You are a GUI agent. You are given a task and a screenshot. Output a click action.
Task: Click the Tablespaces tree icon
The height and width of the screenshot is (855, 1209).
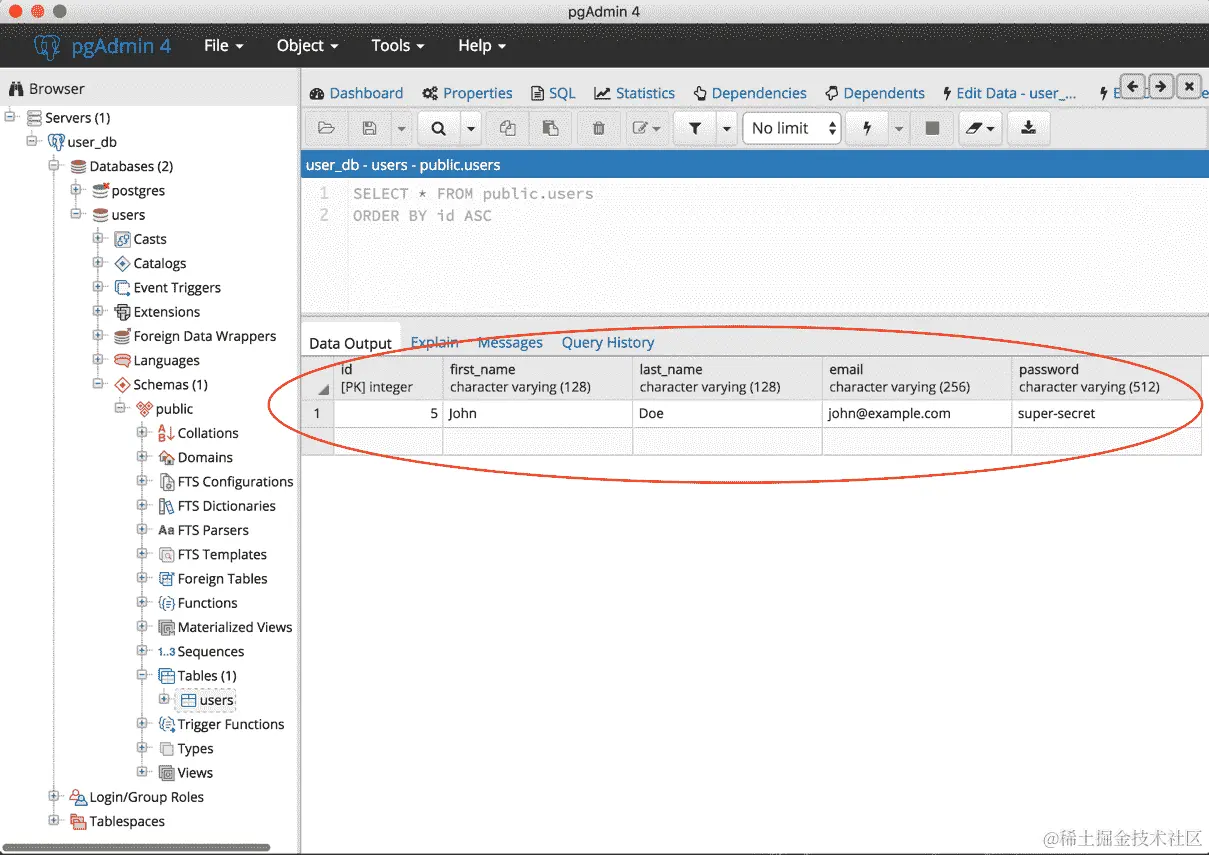click(x=78, y=821)
